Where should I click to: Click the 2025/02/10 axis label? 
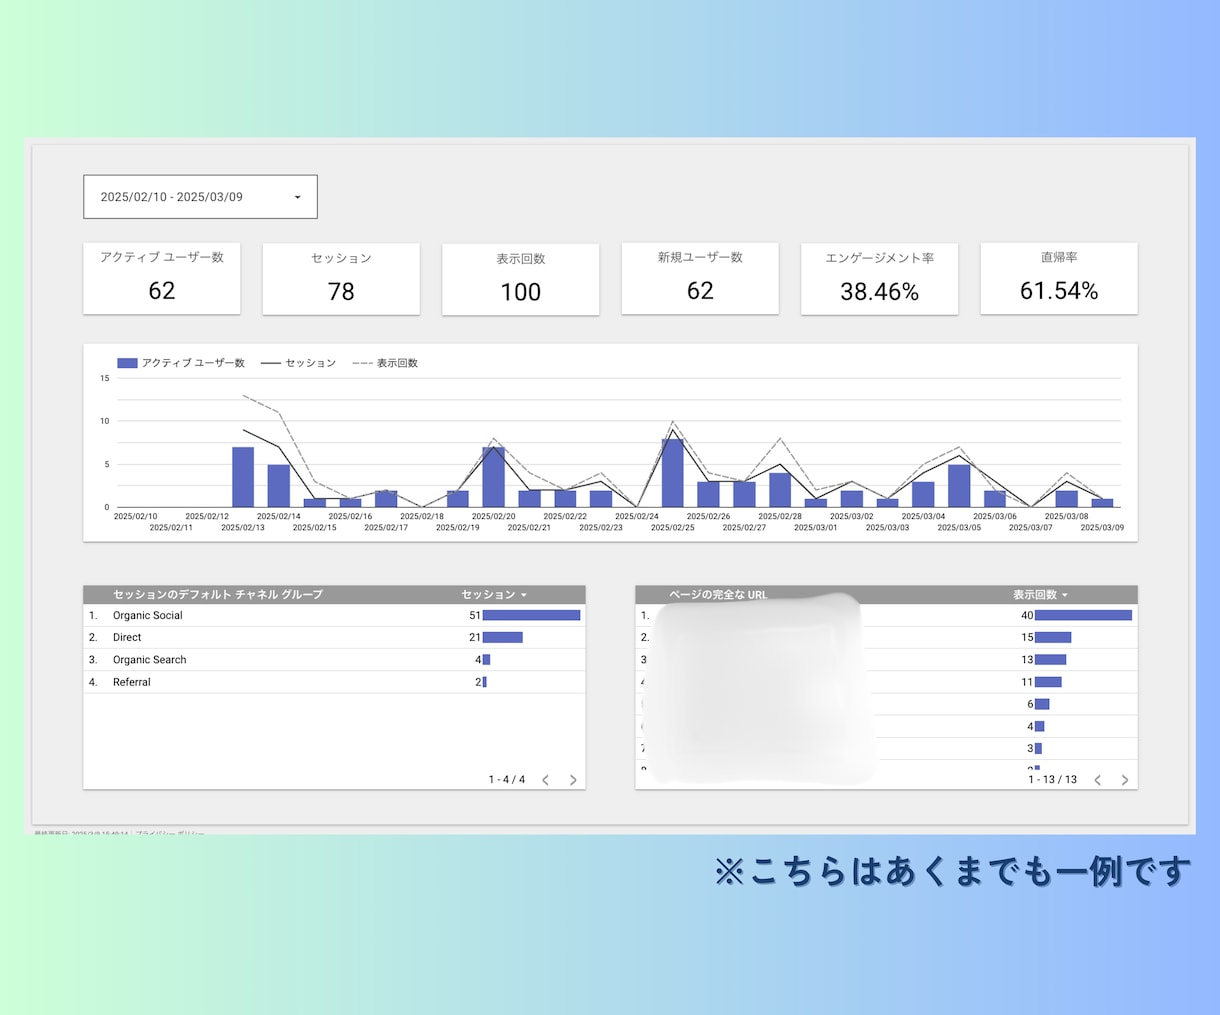[136, 517]
